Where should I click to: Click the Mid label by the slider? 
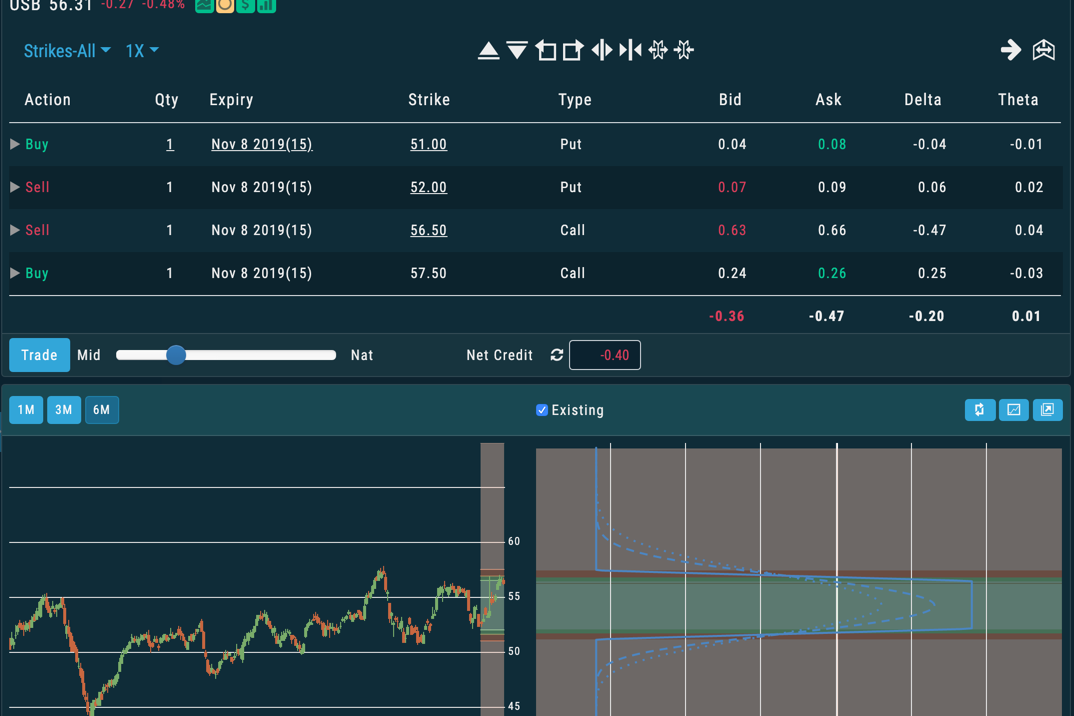pyautogui.click(x=89, y=355)
